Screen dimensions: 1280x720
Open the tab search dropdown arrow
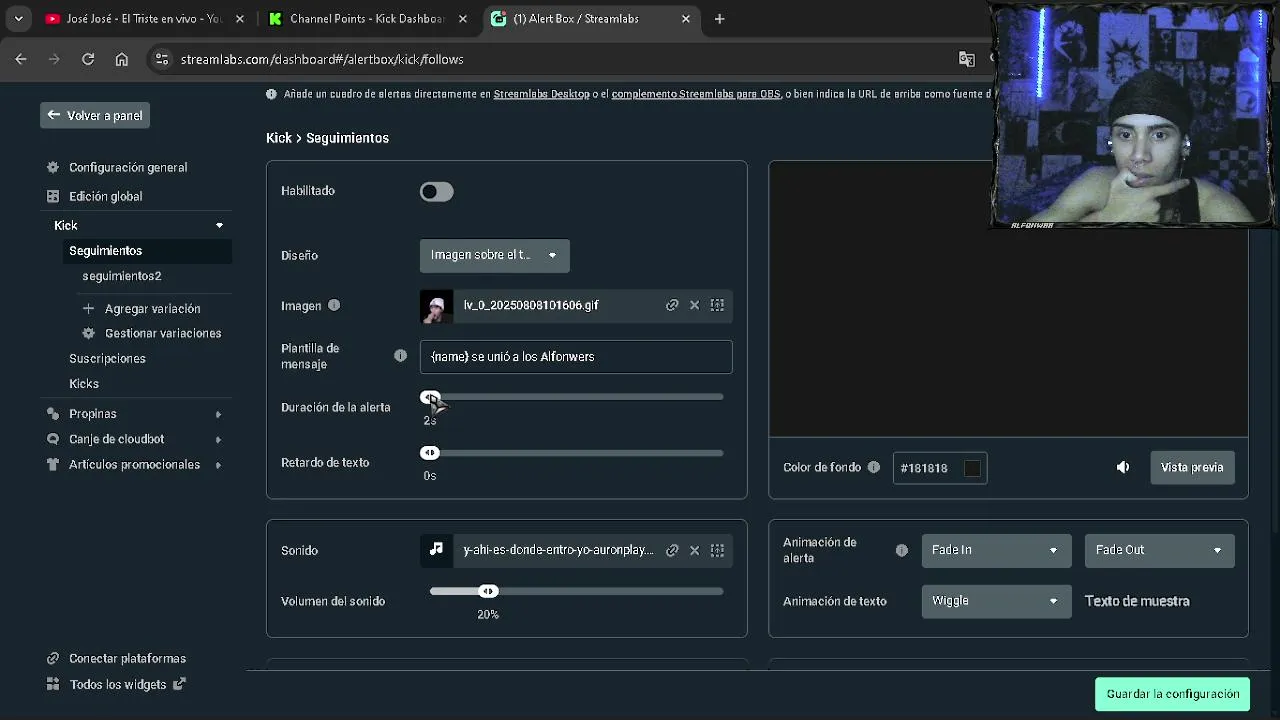pos(18,19)
